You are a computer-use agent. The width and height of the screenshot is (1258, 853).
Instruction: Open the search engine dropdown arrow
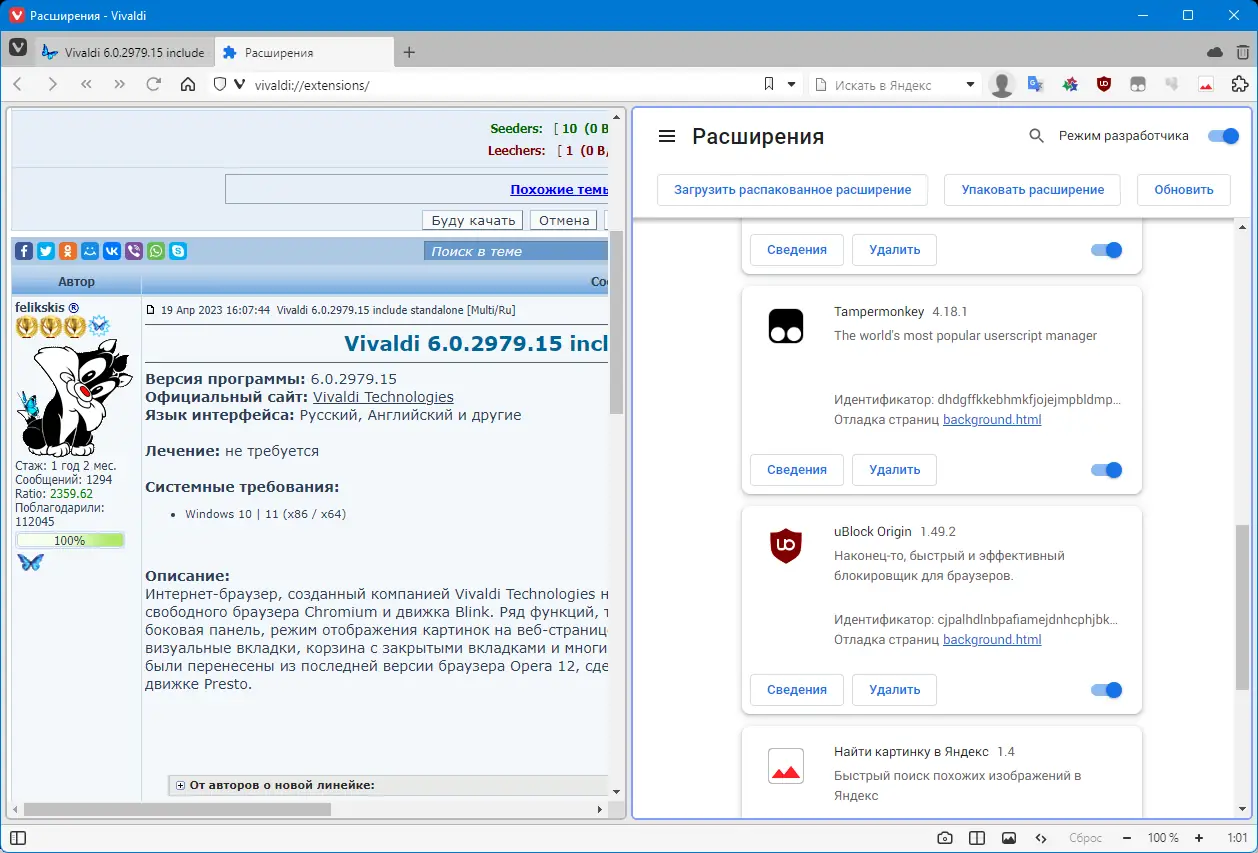(x=970, y=85)
